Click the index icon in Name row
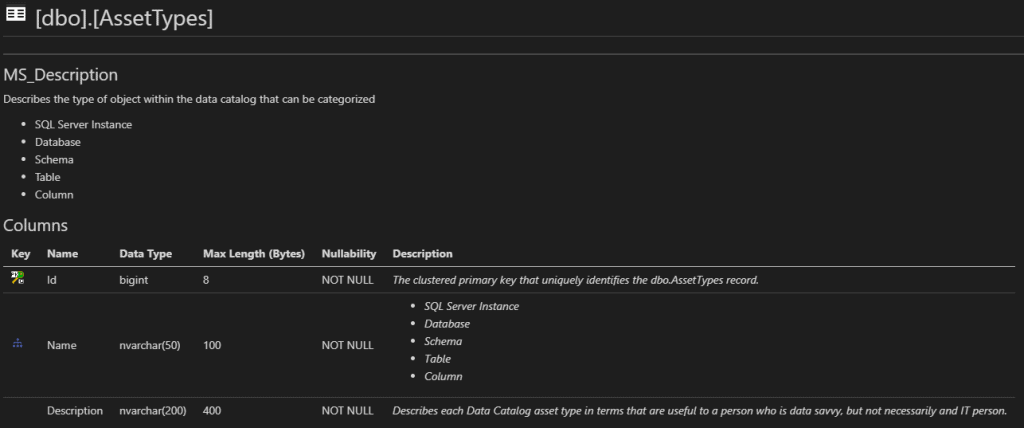Viewport: 1024px width, 428px height. click(17, 344)
